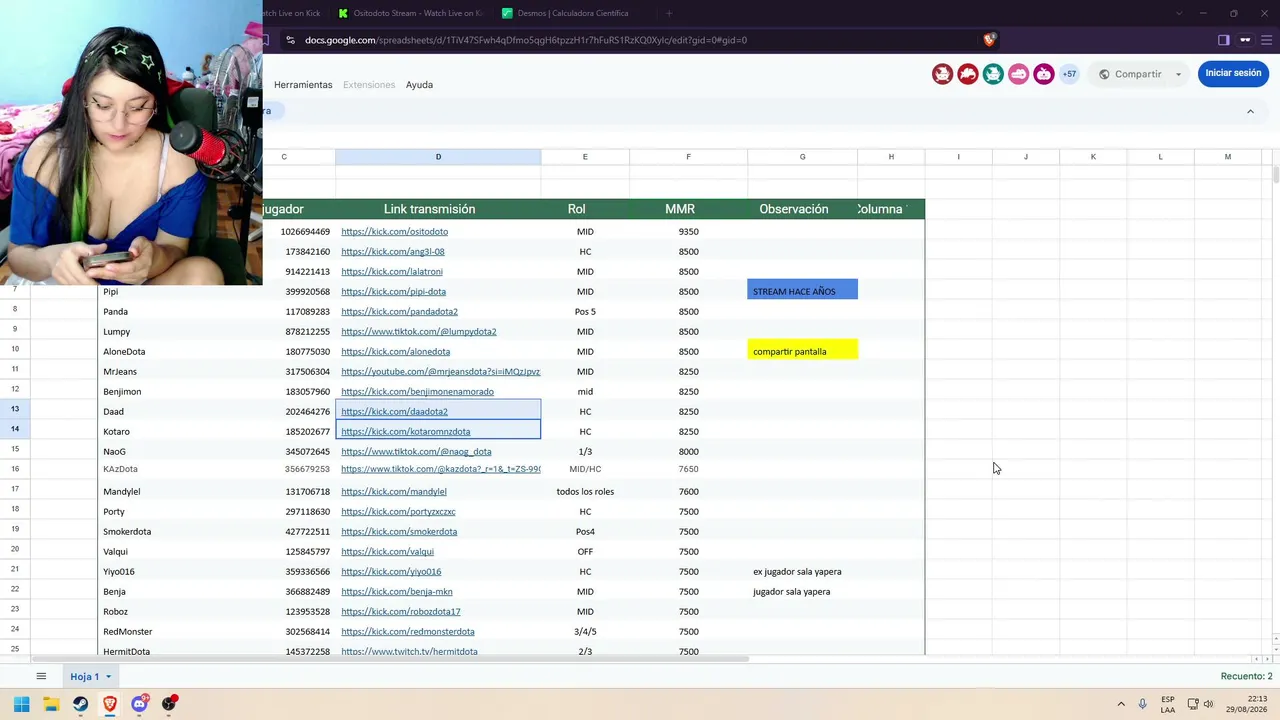This screenshot has width=1280, height=720.
Task: Select the 'todos los roles' cell
Action: coord(585,492)
